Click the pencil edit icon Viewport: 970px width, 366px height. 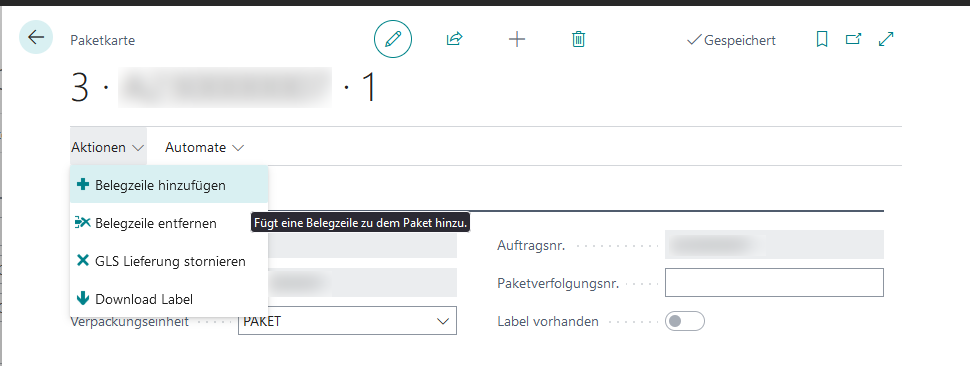click(x=393, y=40)
